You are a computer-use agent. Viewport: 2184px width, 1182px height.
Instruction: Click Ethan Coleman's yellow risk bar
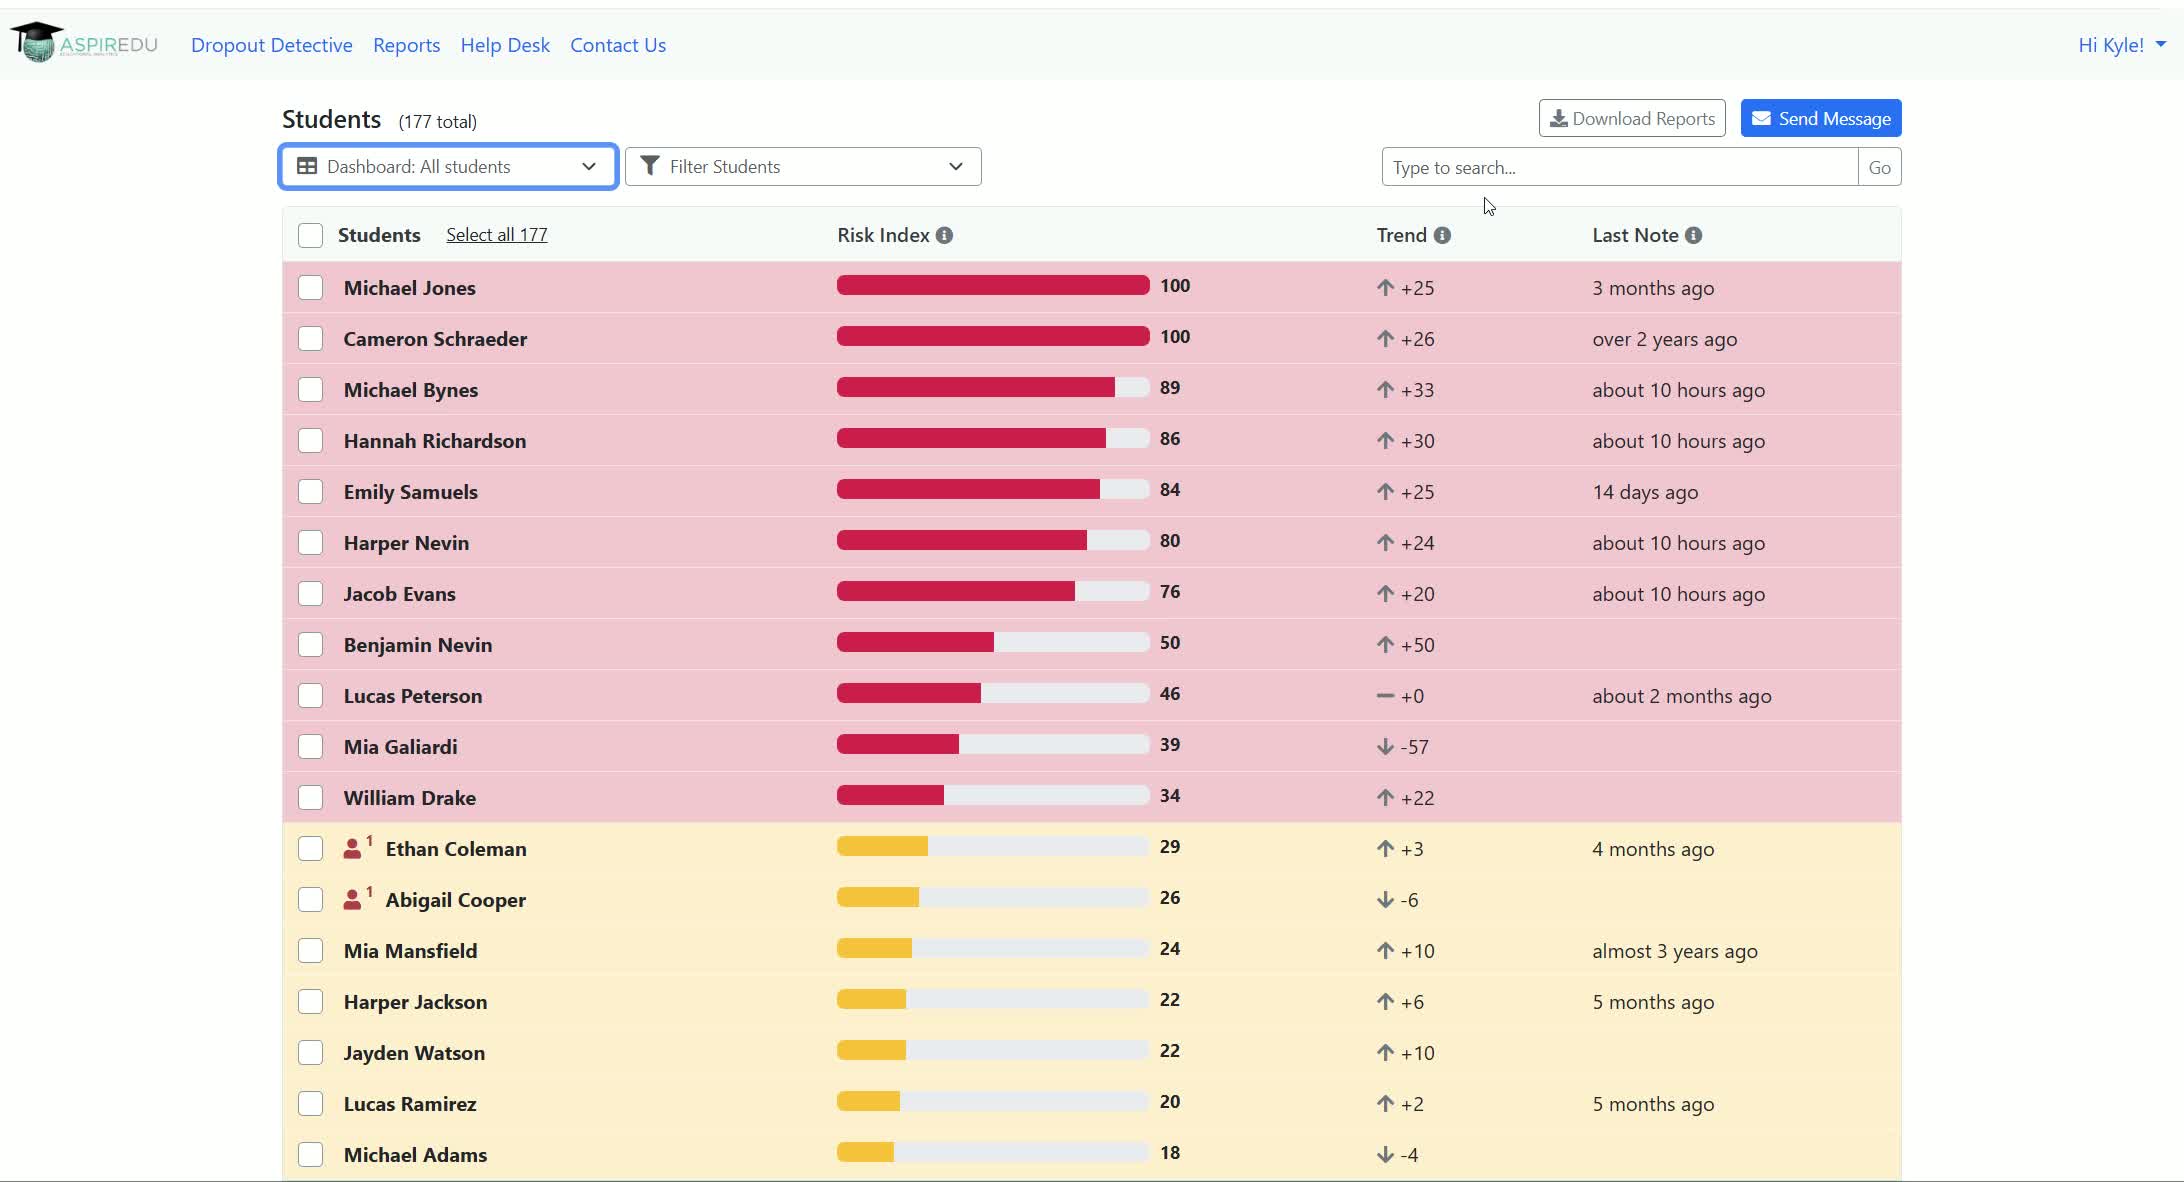(993, 847)
